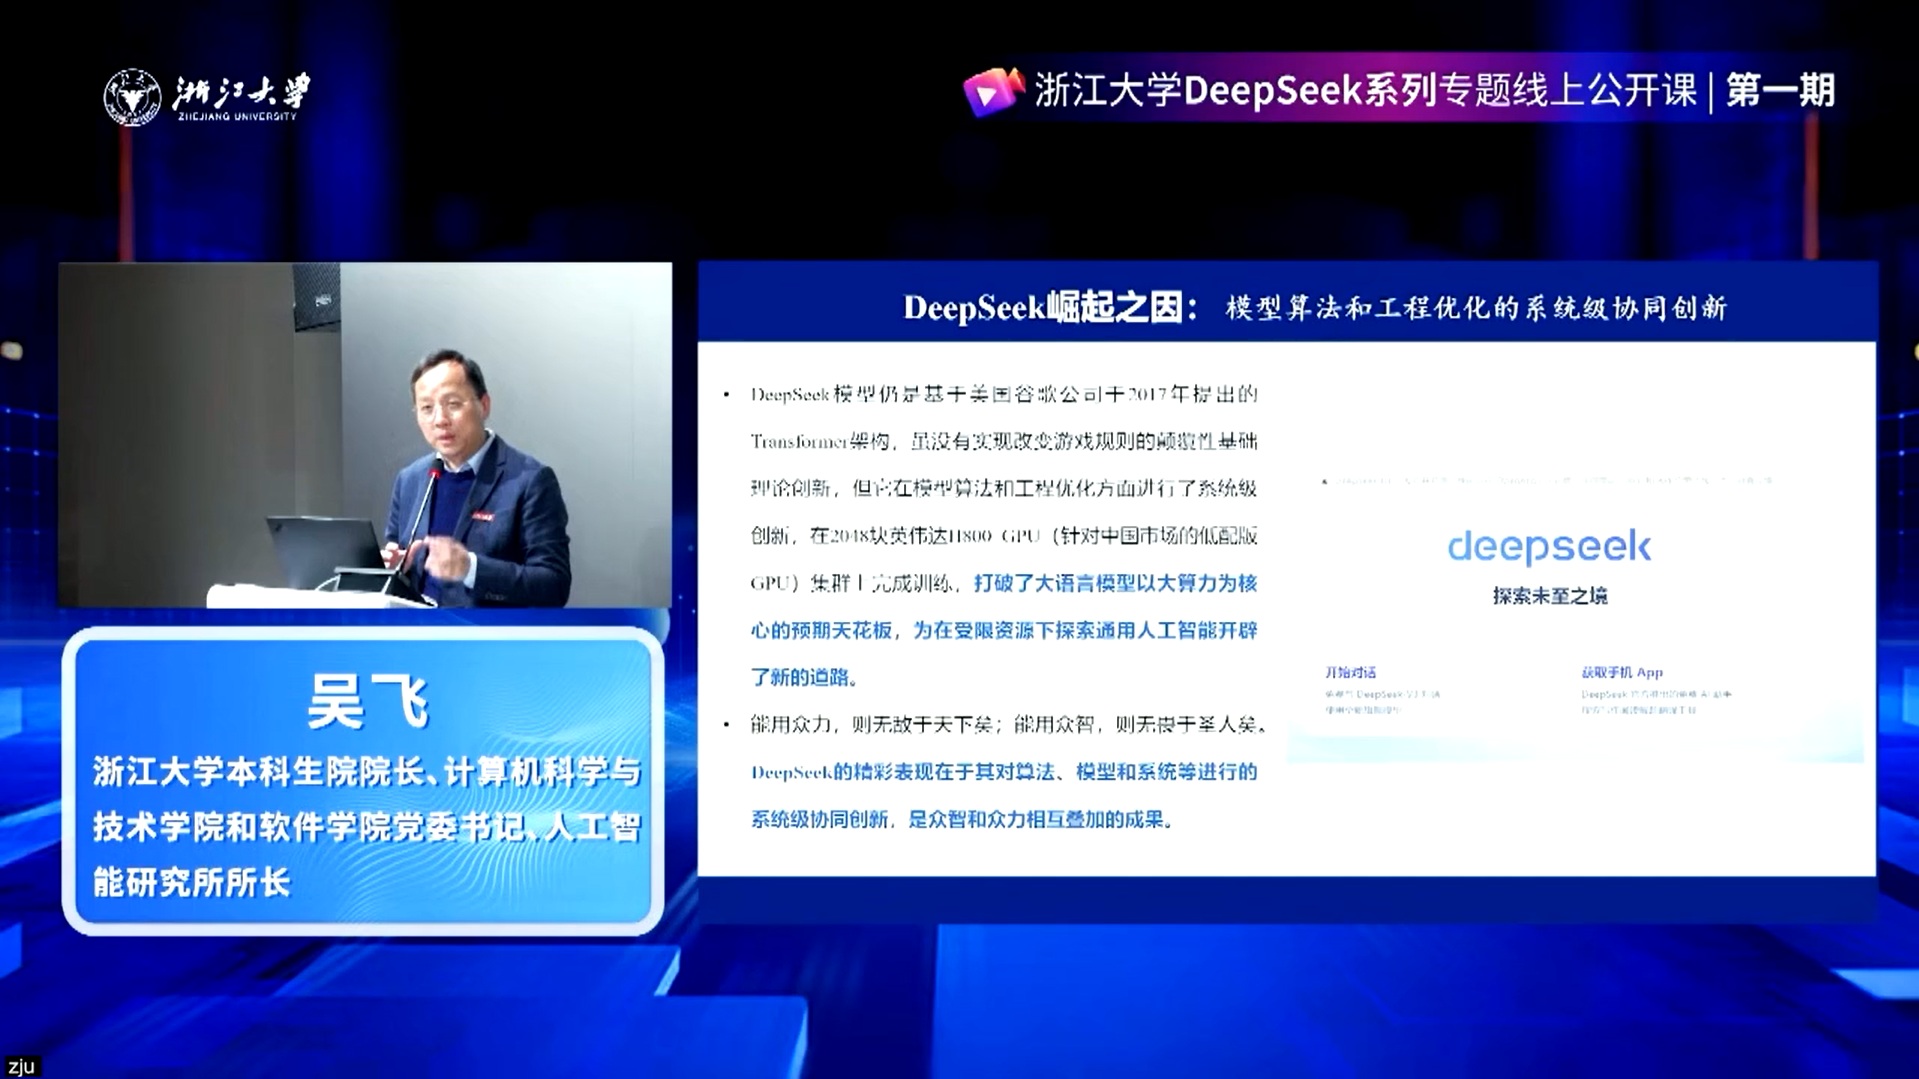Click the 第一期 episode label
Viewport: 1919px width, 1079px height.
tap(1781, 91)
